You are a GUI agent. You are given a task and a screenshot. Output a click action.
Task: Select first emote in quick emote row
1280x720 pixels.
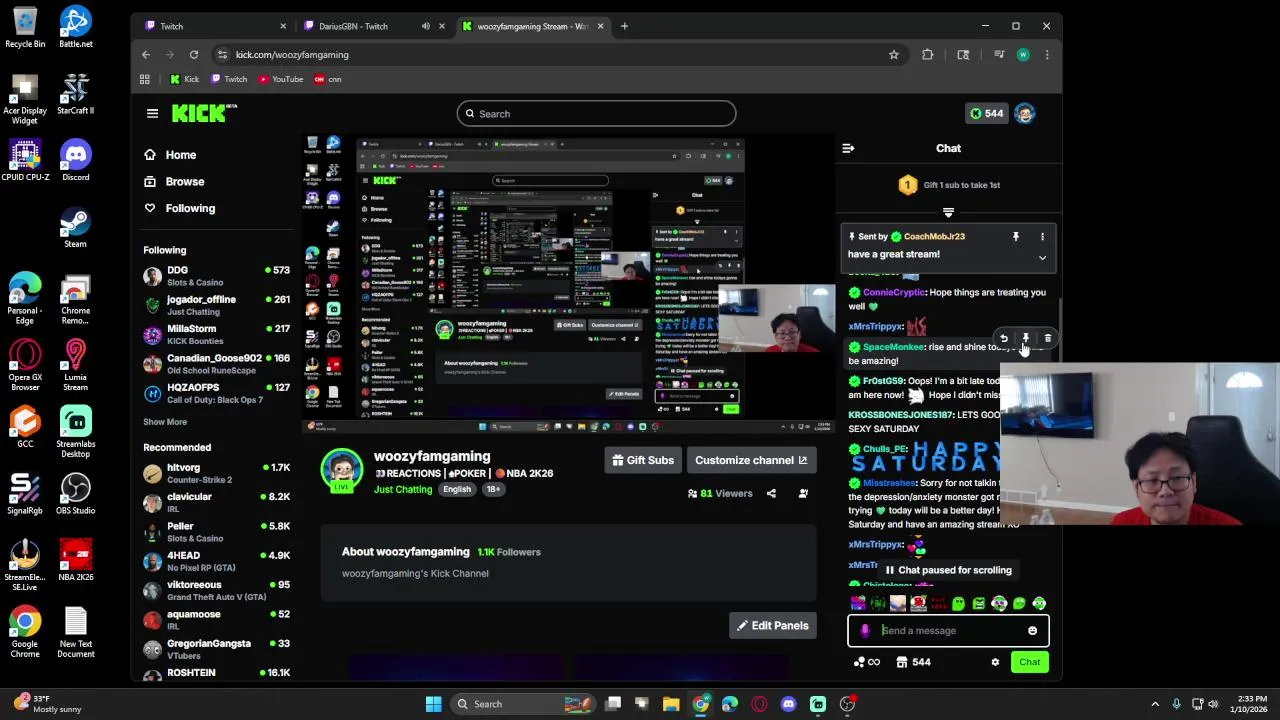tap(858, 603)
